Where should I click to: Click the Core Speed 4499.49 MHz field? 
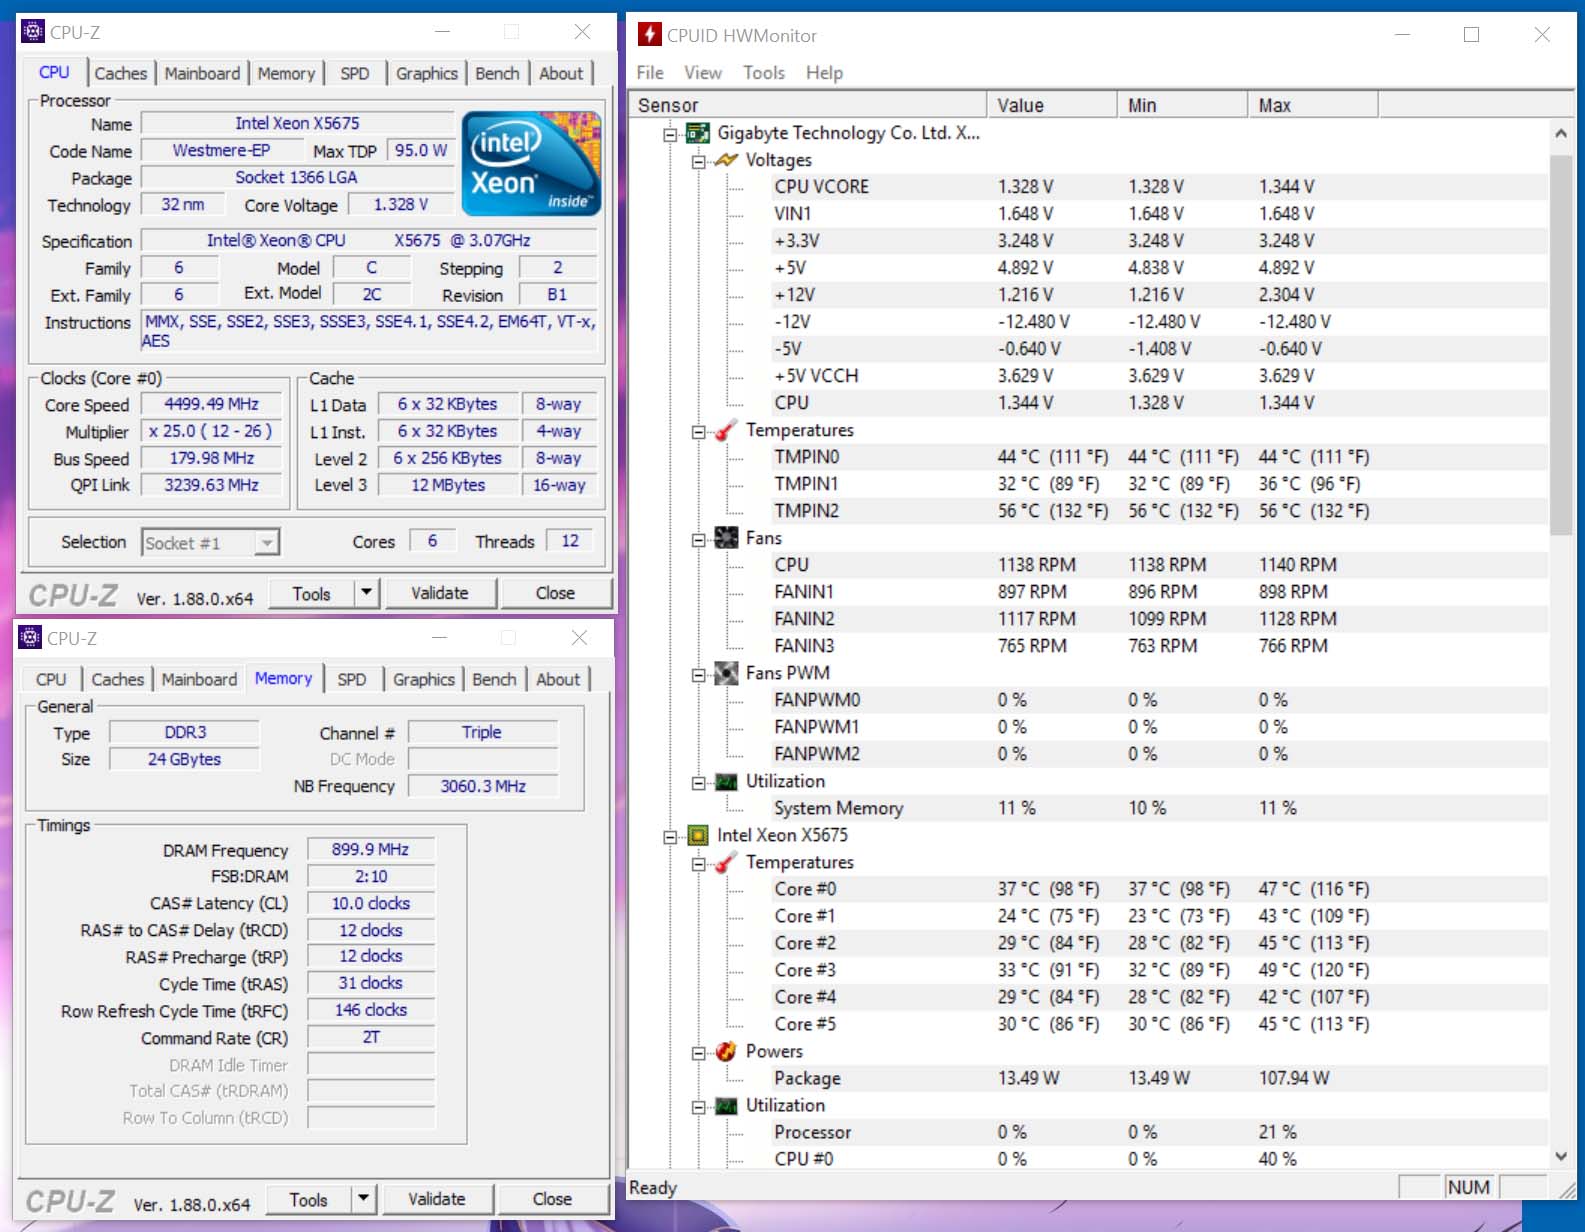(211, 404)
